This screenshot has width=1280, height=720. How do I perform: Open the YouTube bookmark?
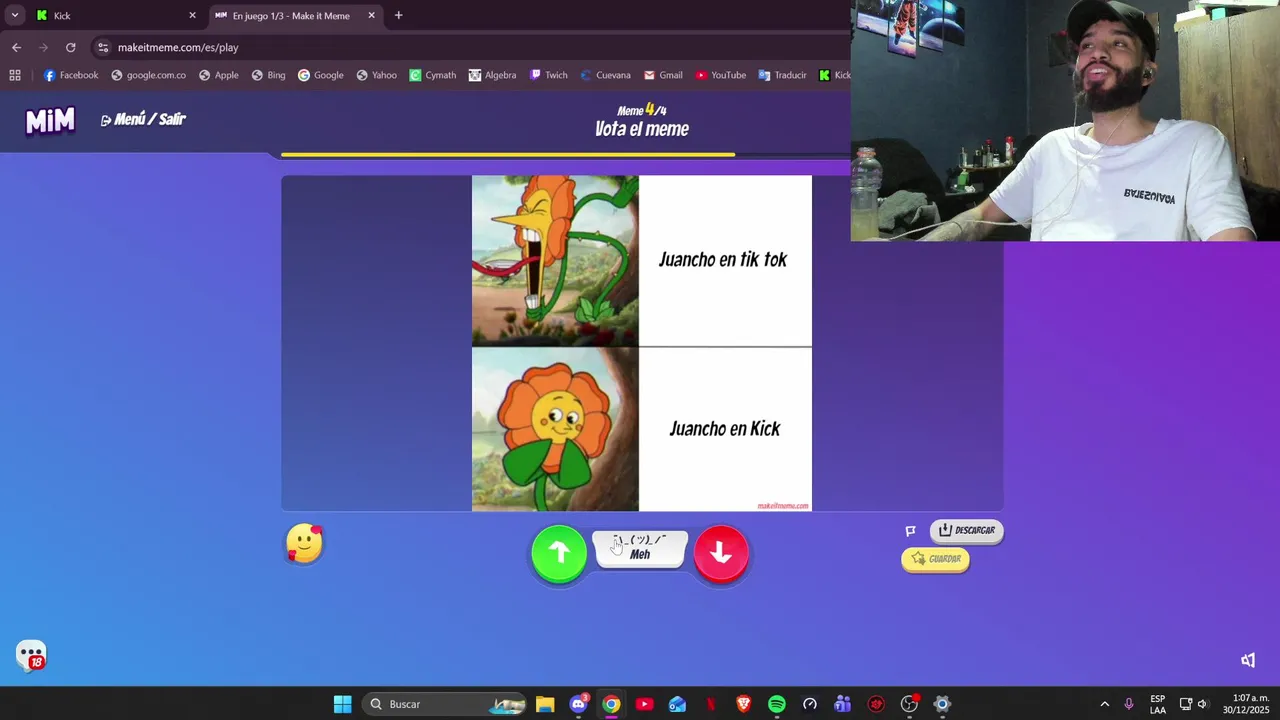[721, 75]
